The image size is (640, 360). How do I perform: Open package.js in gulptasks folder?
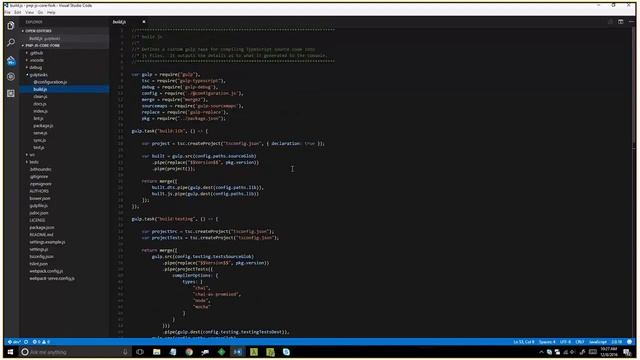[x=43, y=126]
